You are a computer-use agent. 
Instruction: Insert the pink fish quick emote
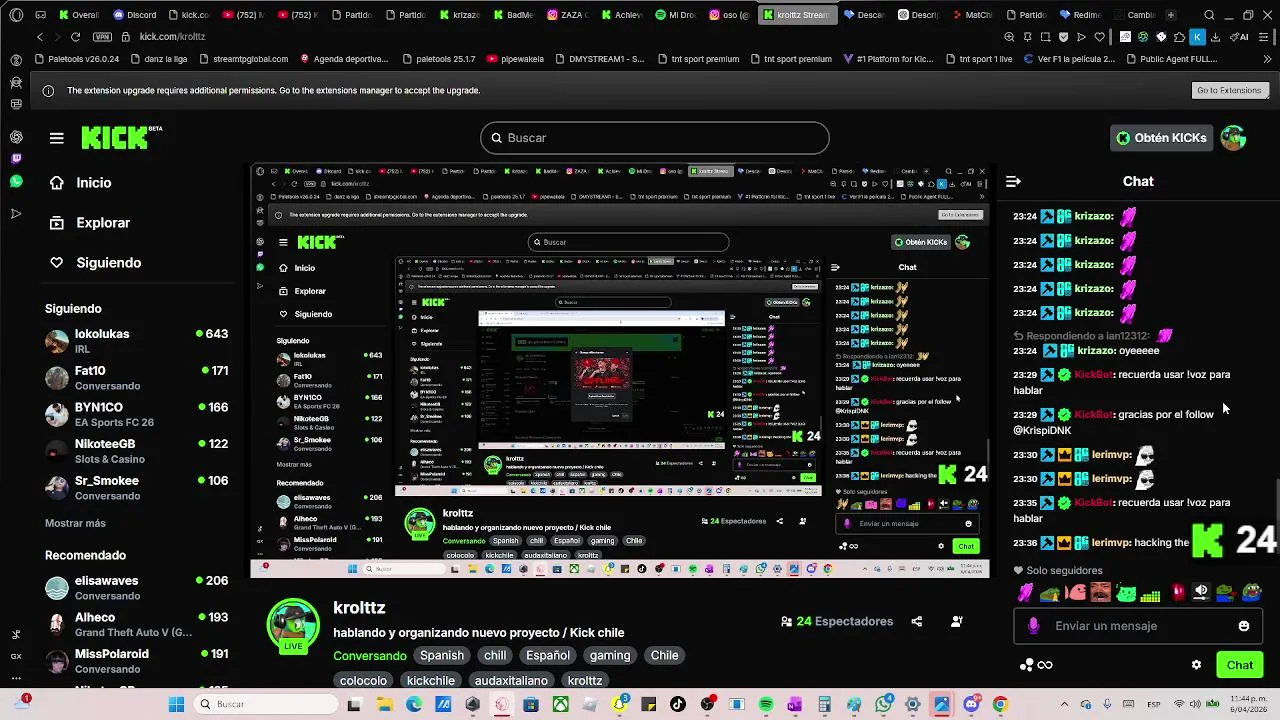1076,593
